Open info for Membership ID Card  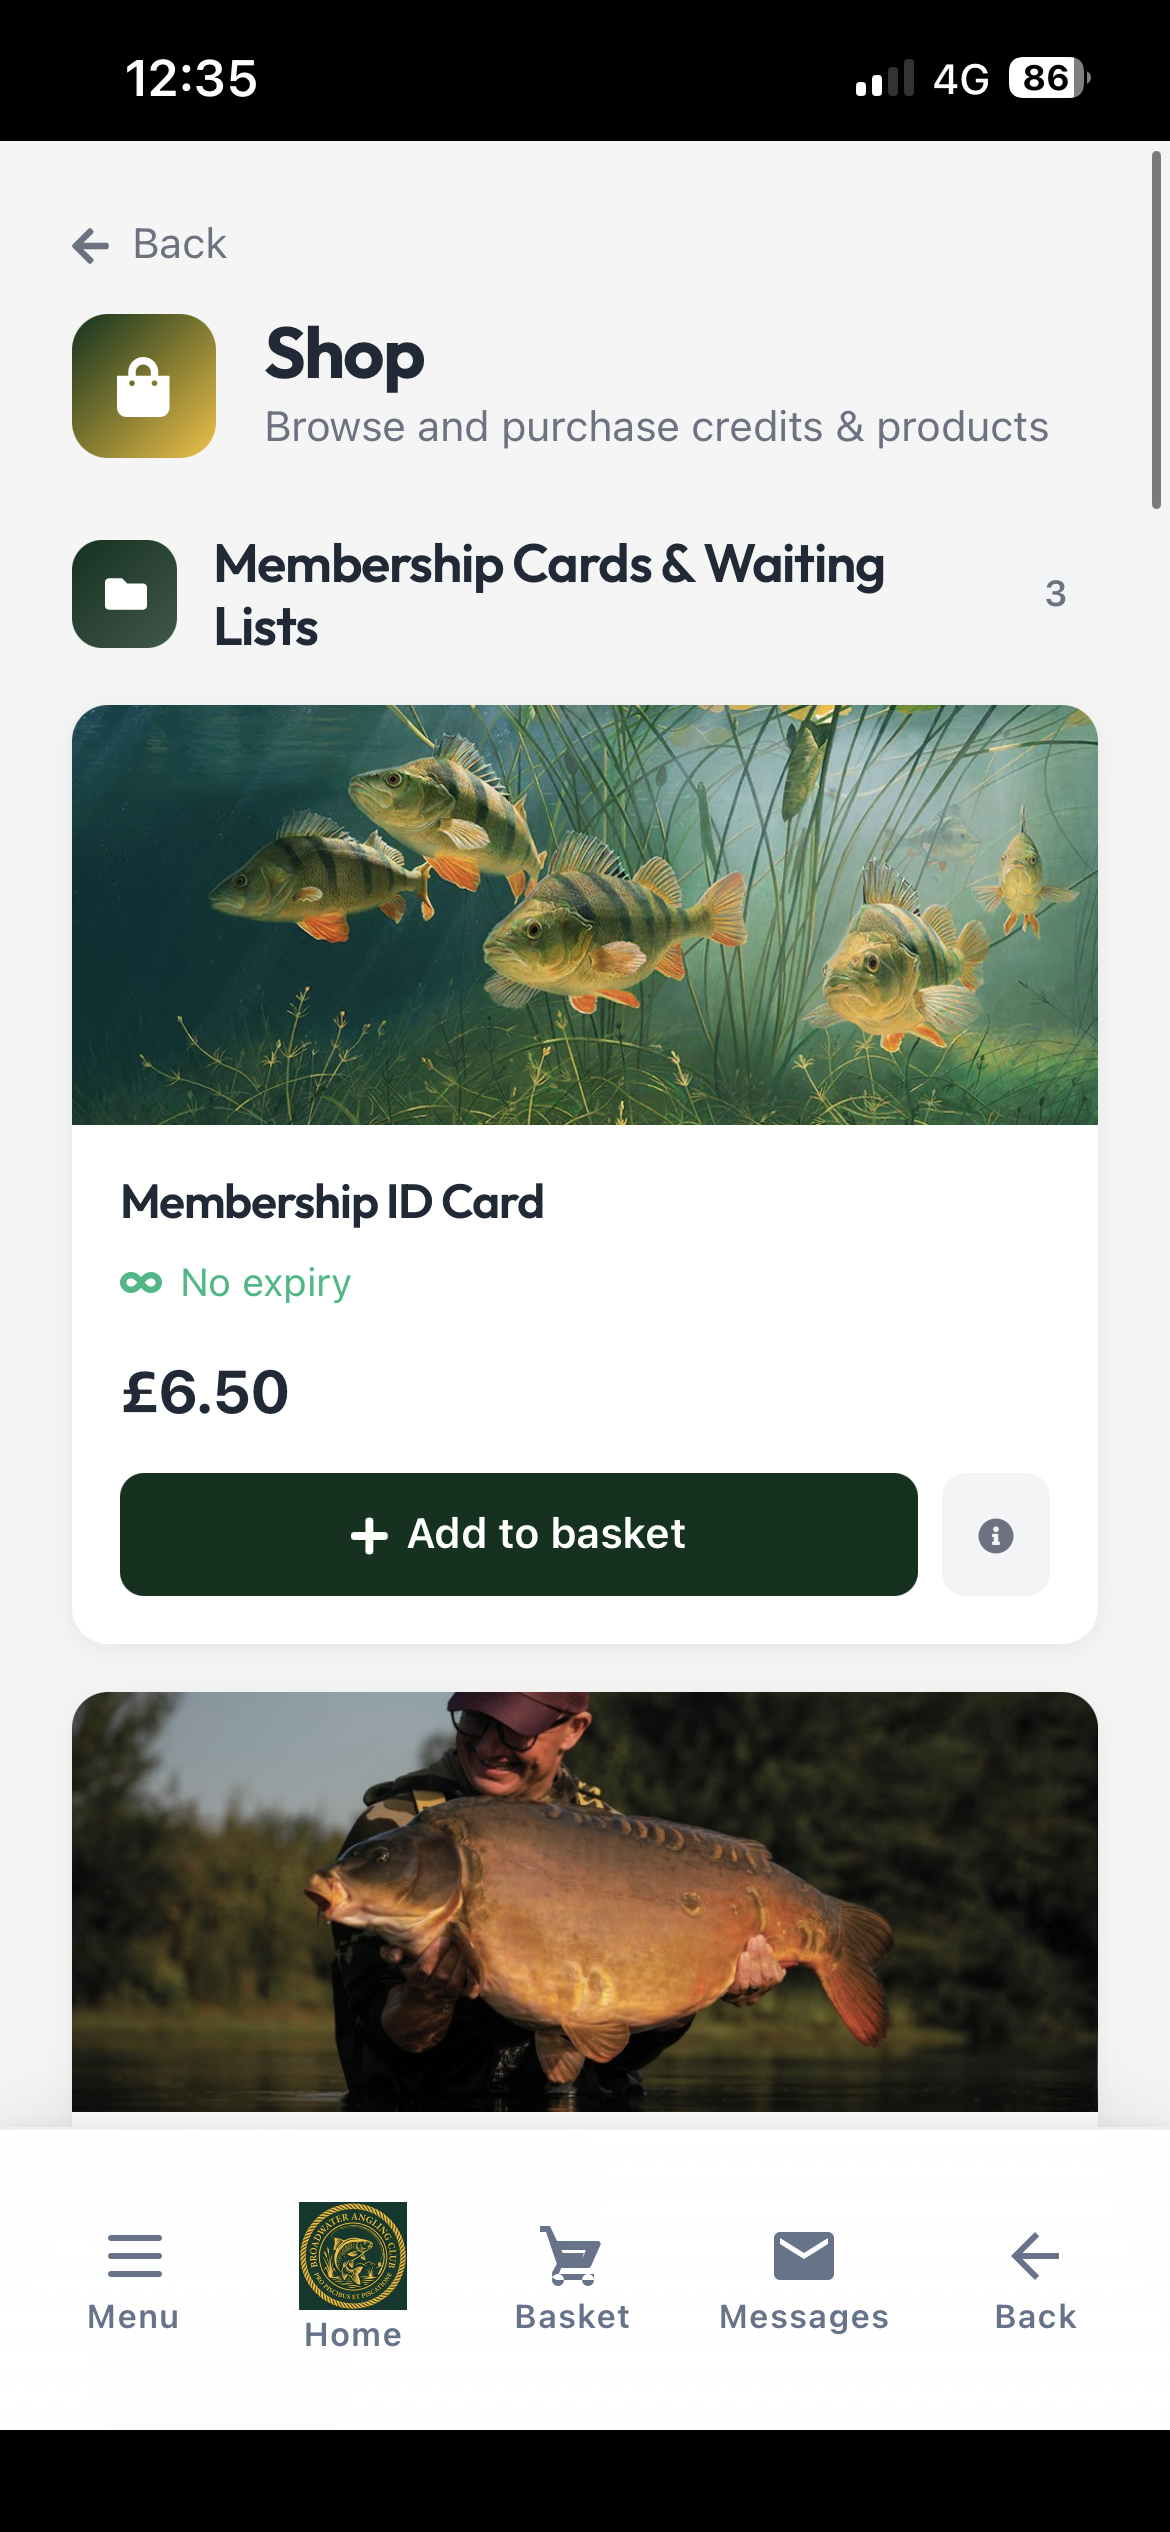tap(995, 1535)
